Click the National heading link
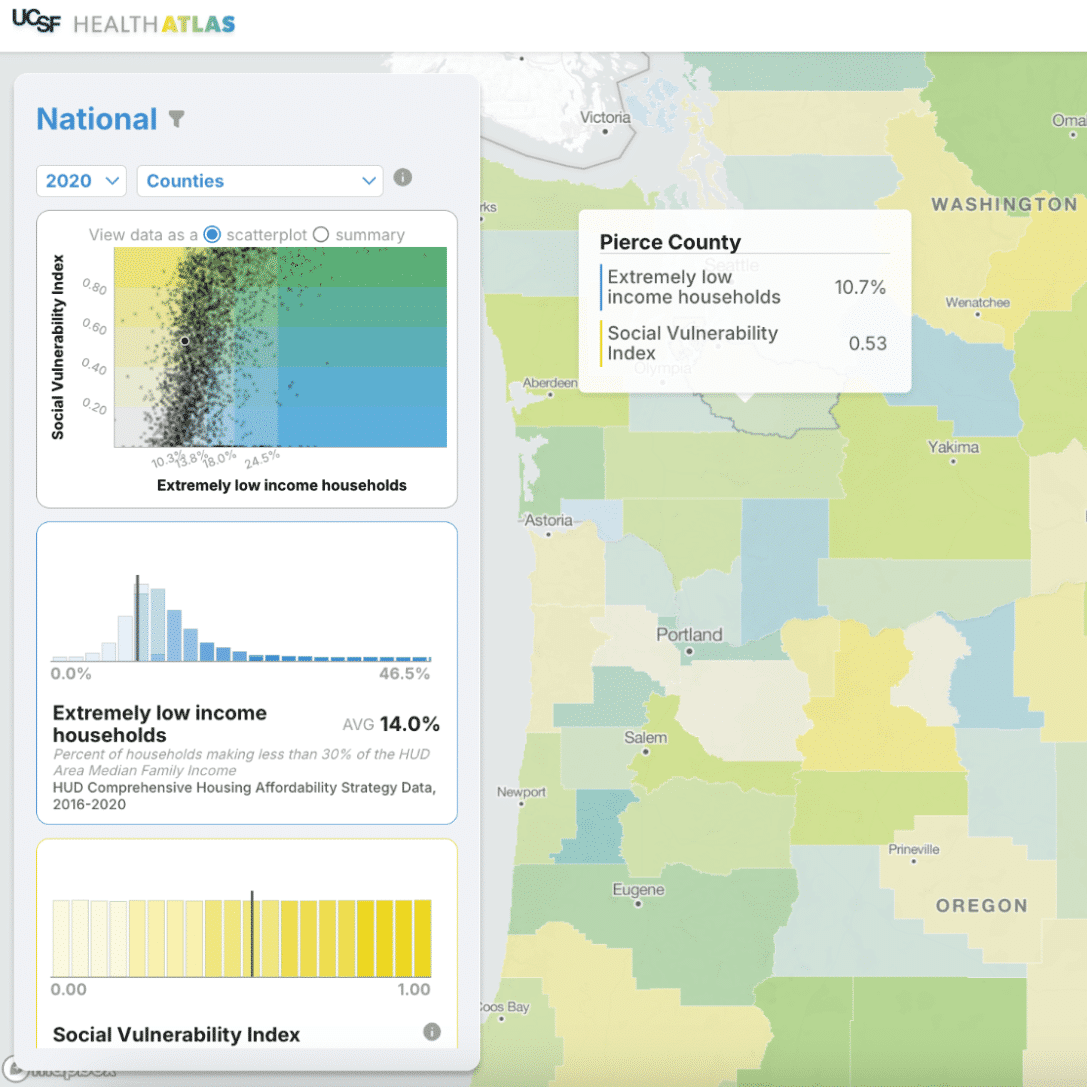This screenshot has width=1087, height=1088. 97,119
